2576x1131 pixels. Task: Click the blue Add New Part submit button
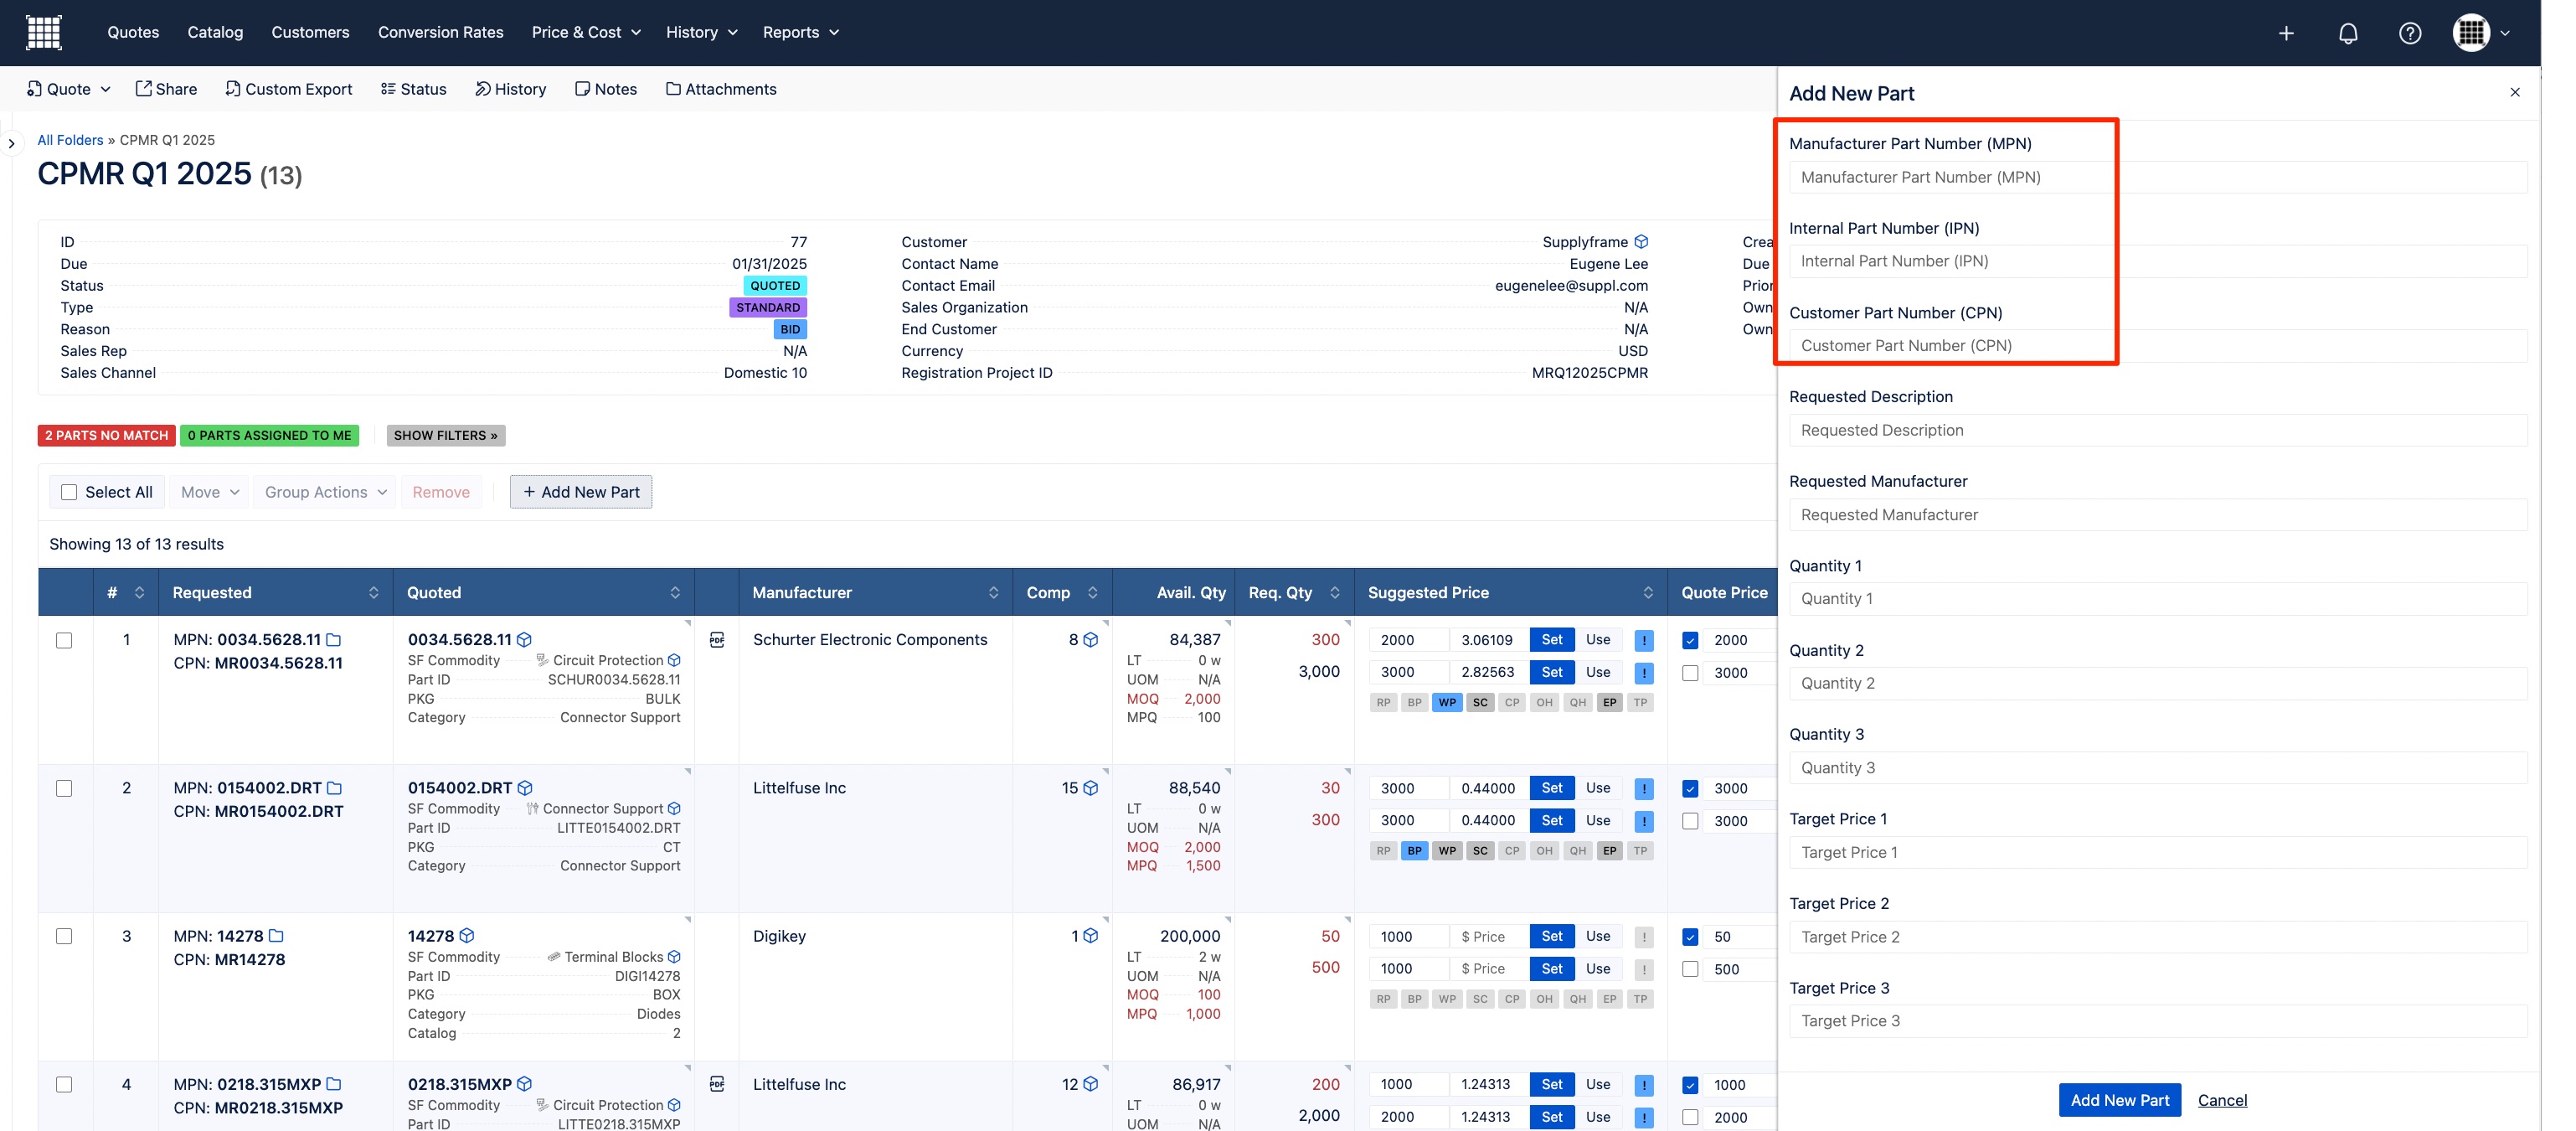(x=2120, y=1100)
